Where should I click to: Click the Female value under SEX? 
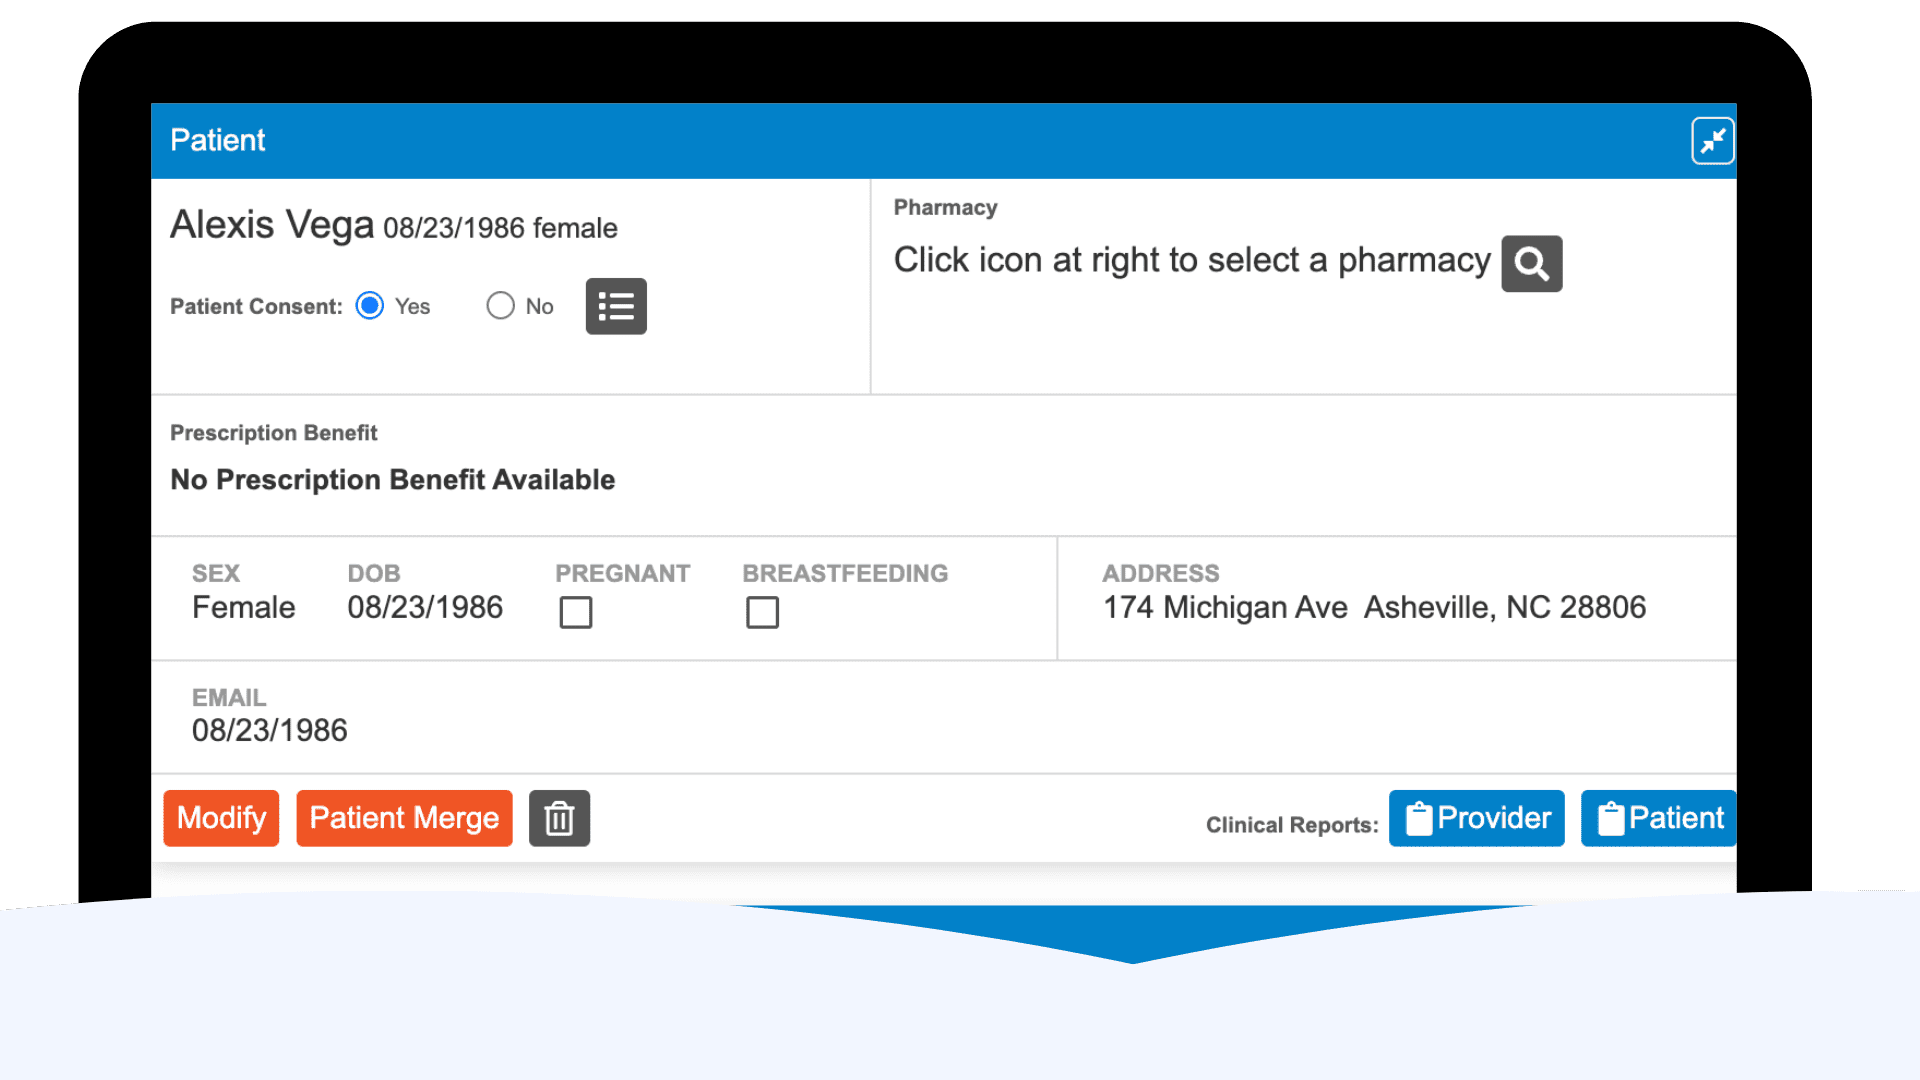point(243,607)
